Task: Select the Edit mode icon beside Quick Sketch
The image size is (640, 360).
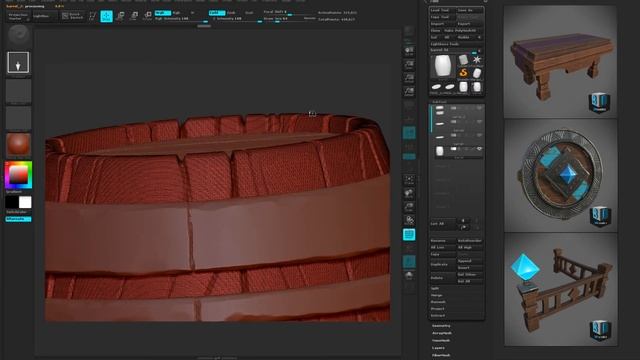Action: 93,16
